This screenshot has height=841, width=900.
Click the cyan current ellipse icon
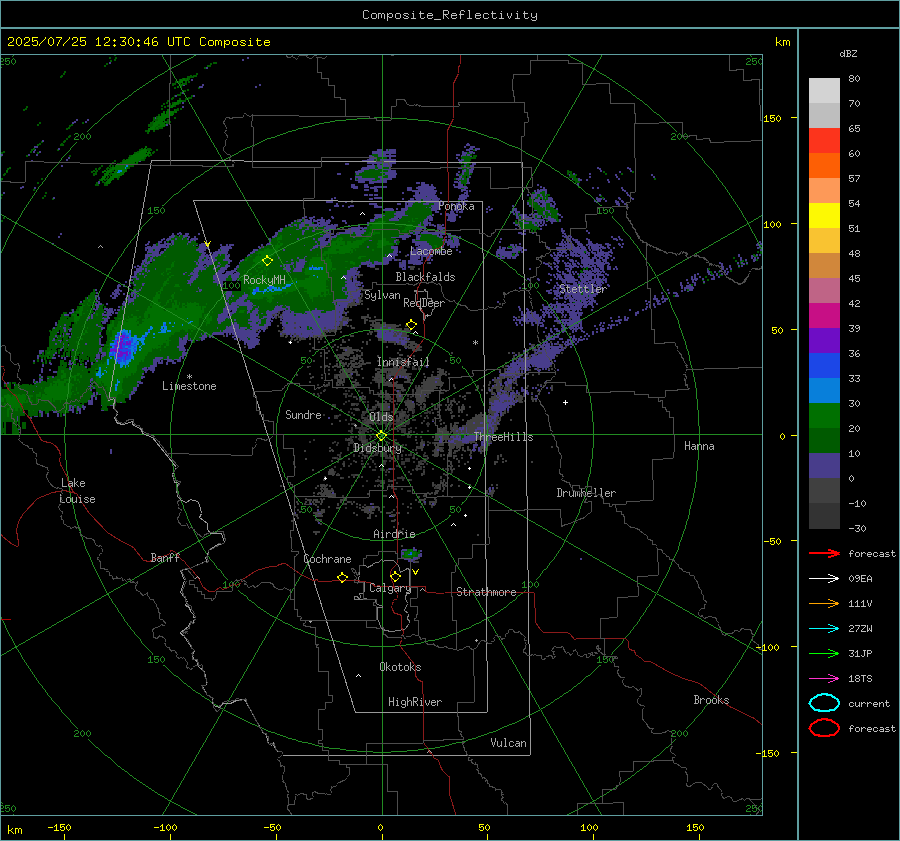pos(824,703)
